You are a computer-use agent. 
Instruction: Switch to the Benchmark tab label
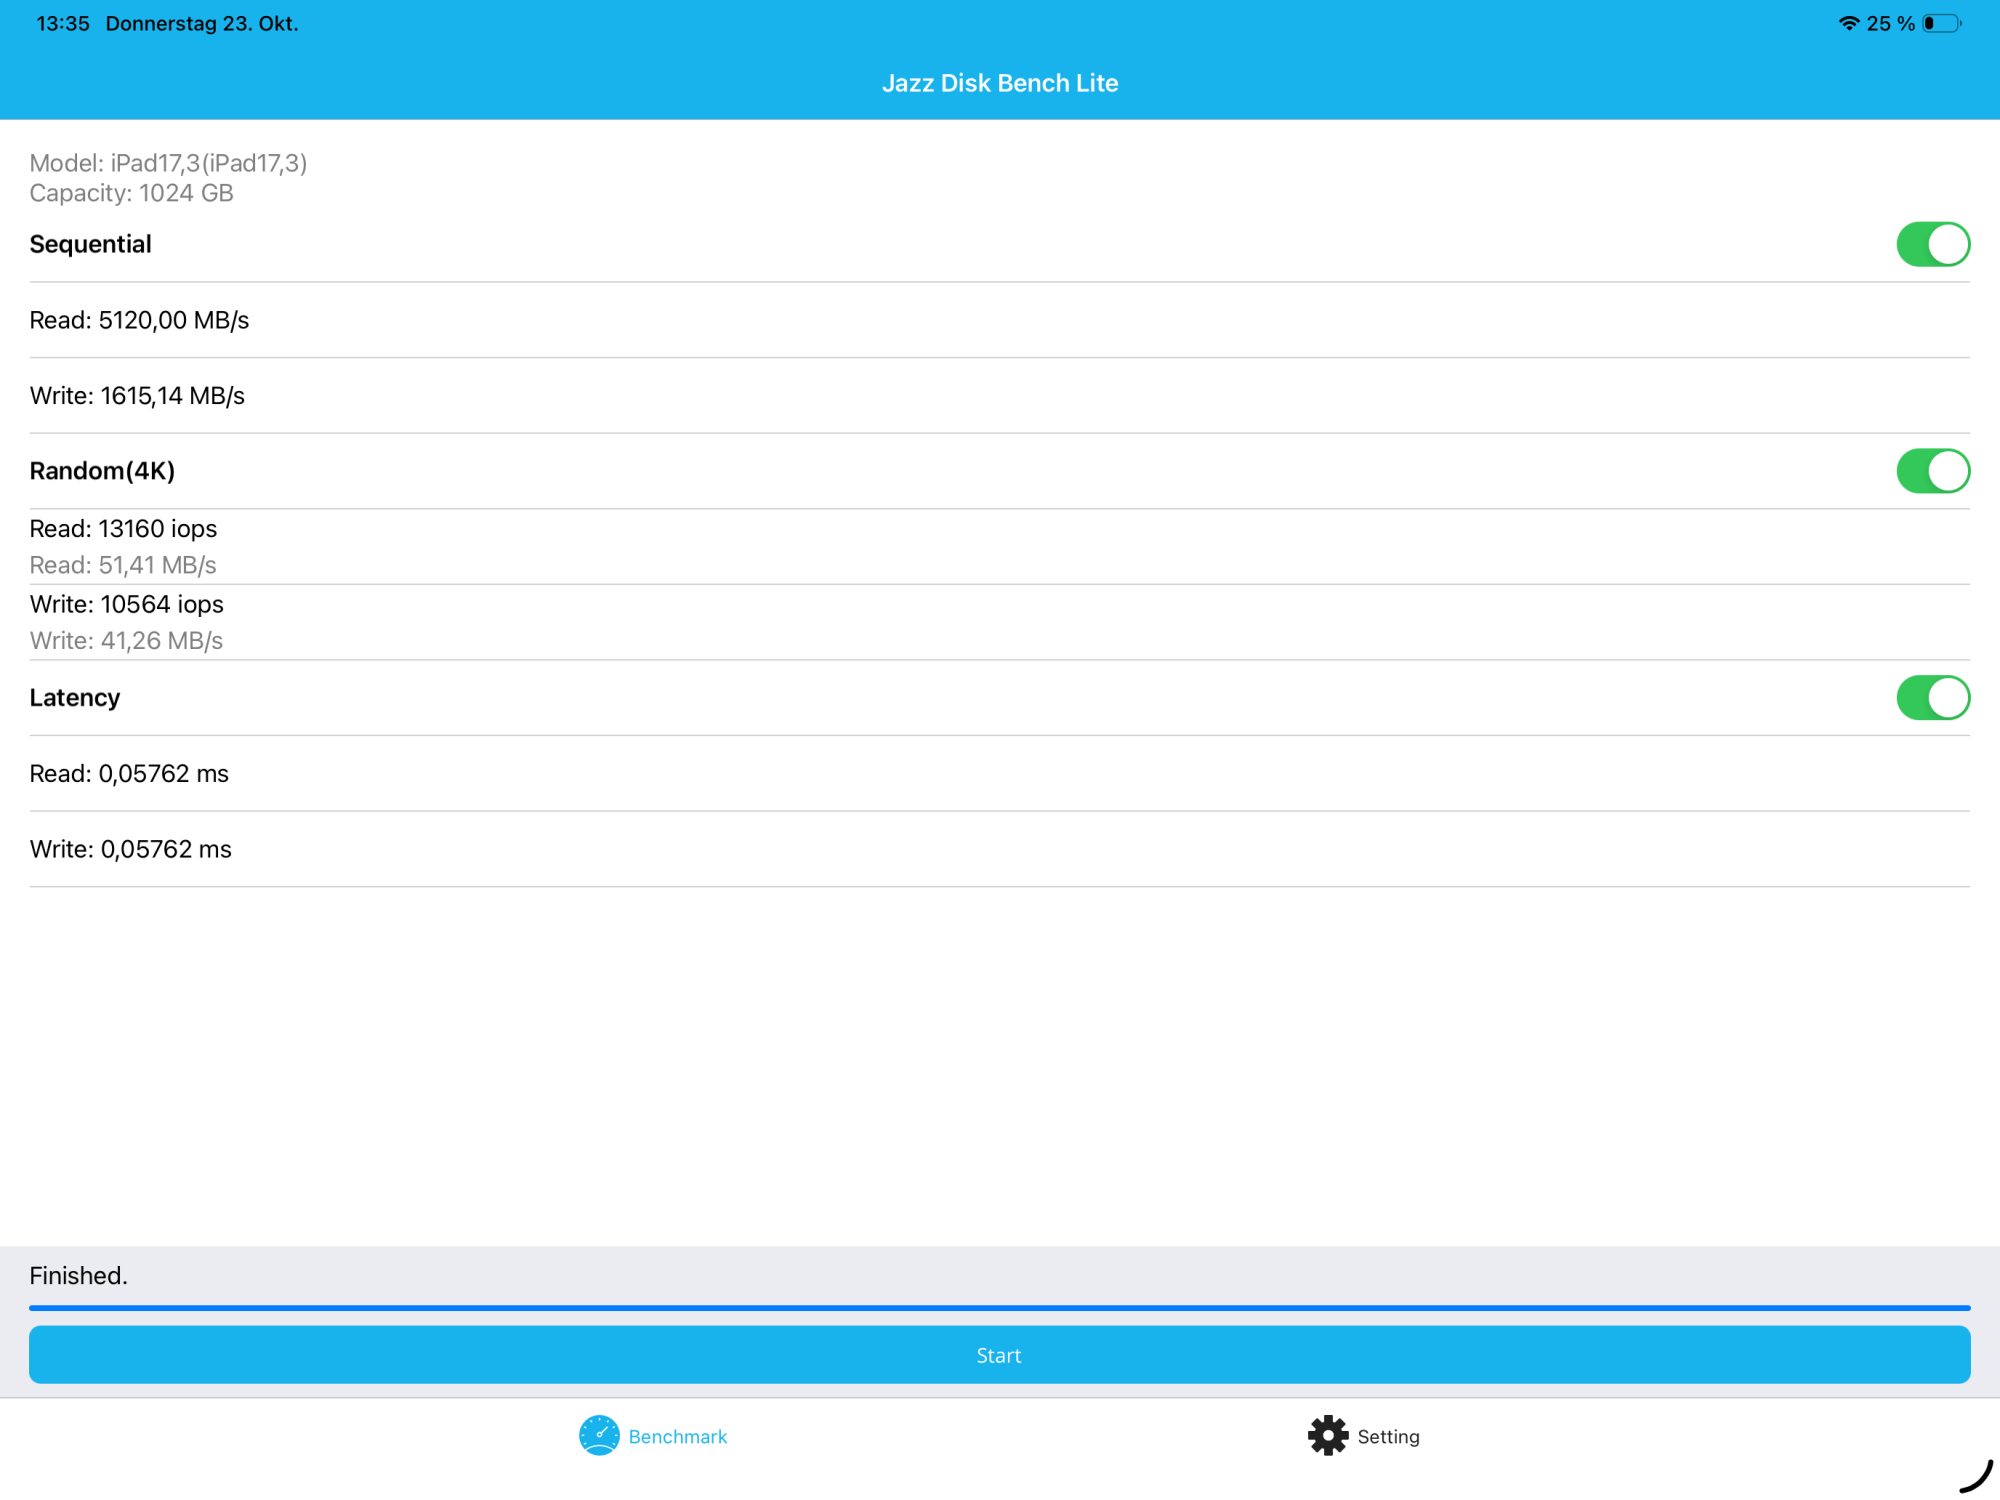coord(678,1436)
